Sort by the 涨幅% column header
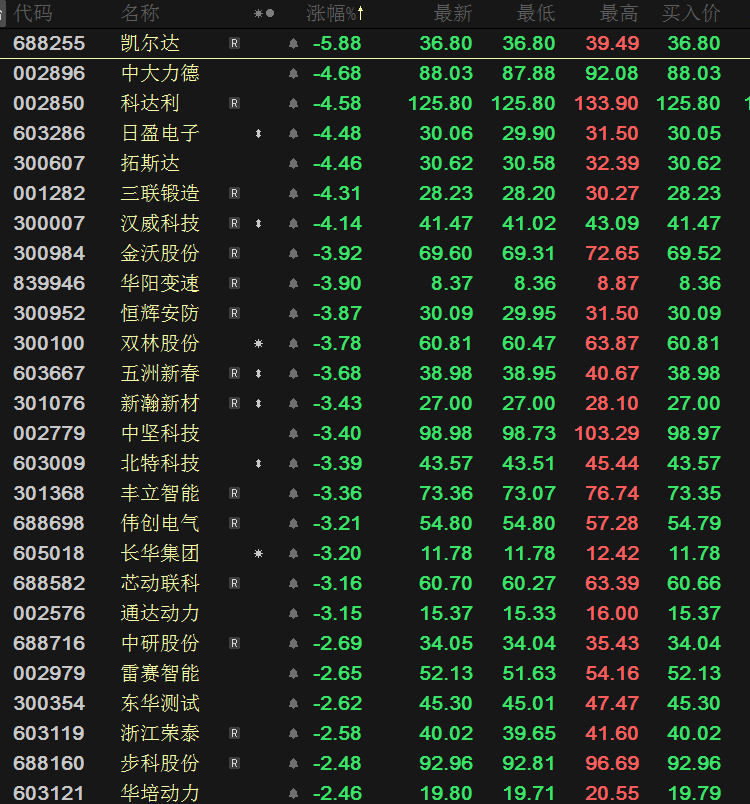The width and height of the screenshot is (750, 804). pyautogui.click(x=335, y=13)
